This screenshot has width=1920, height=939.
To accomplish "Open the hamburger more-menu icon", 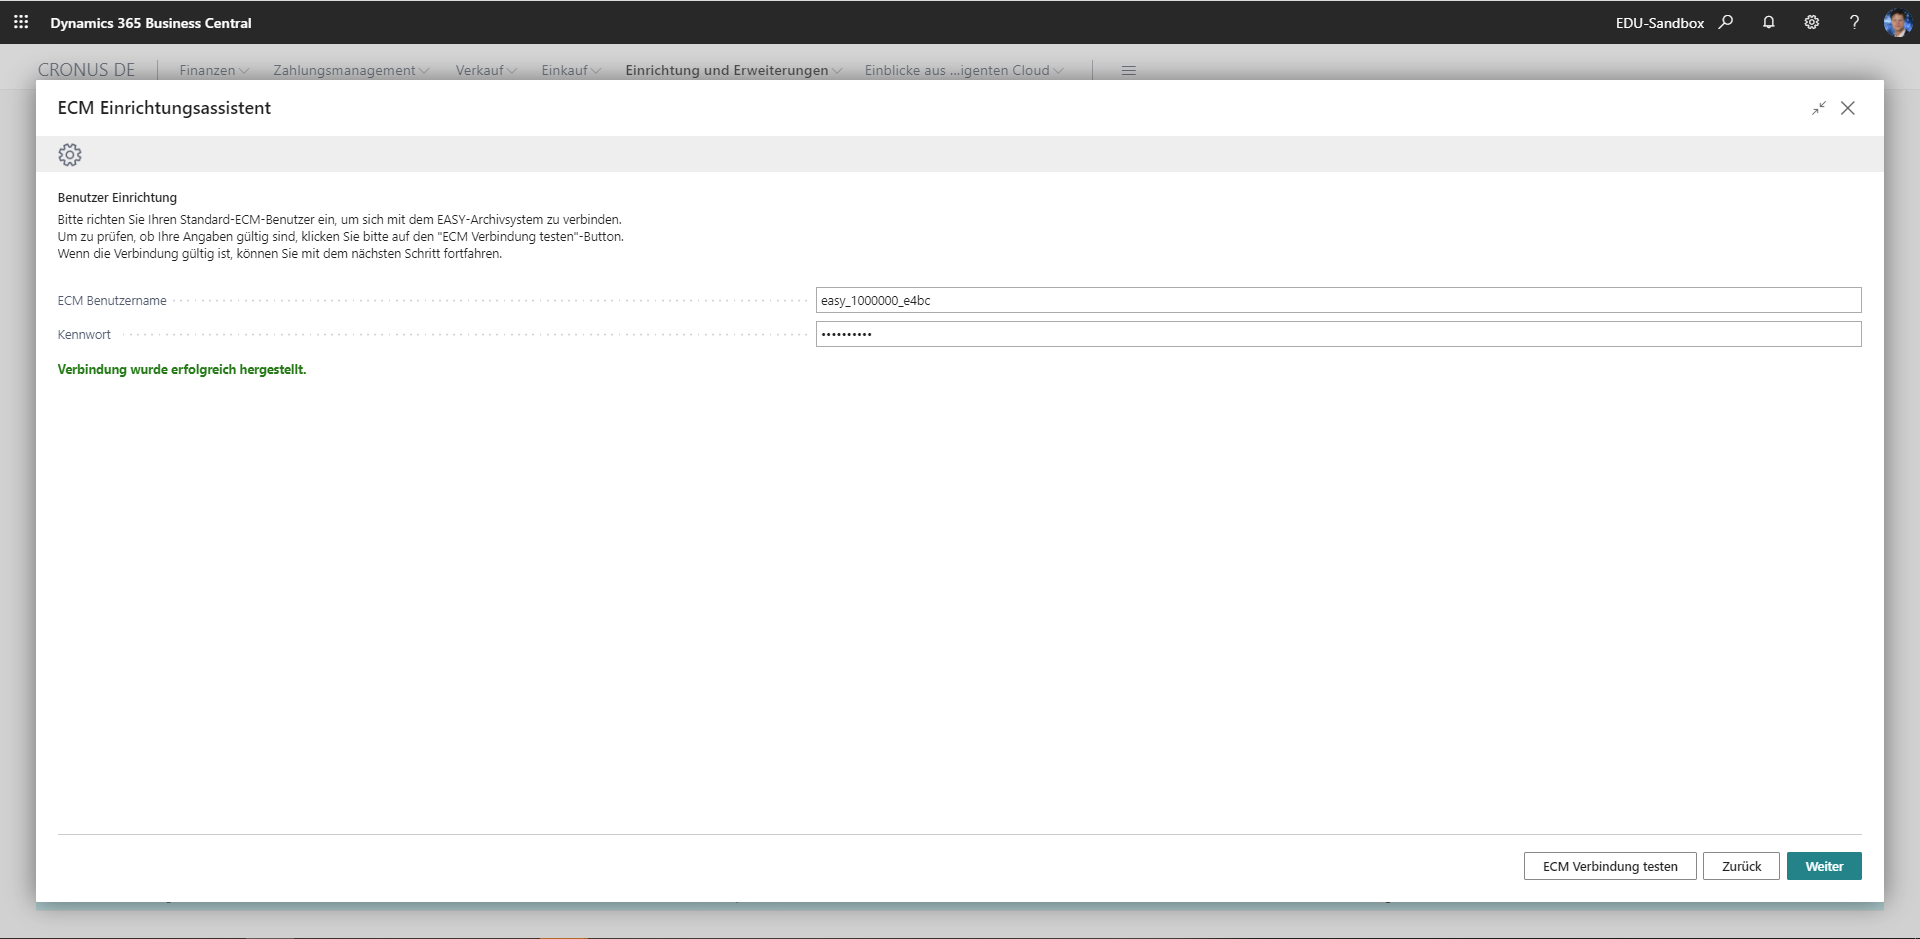I will tap(1129, 71).
